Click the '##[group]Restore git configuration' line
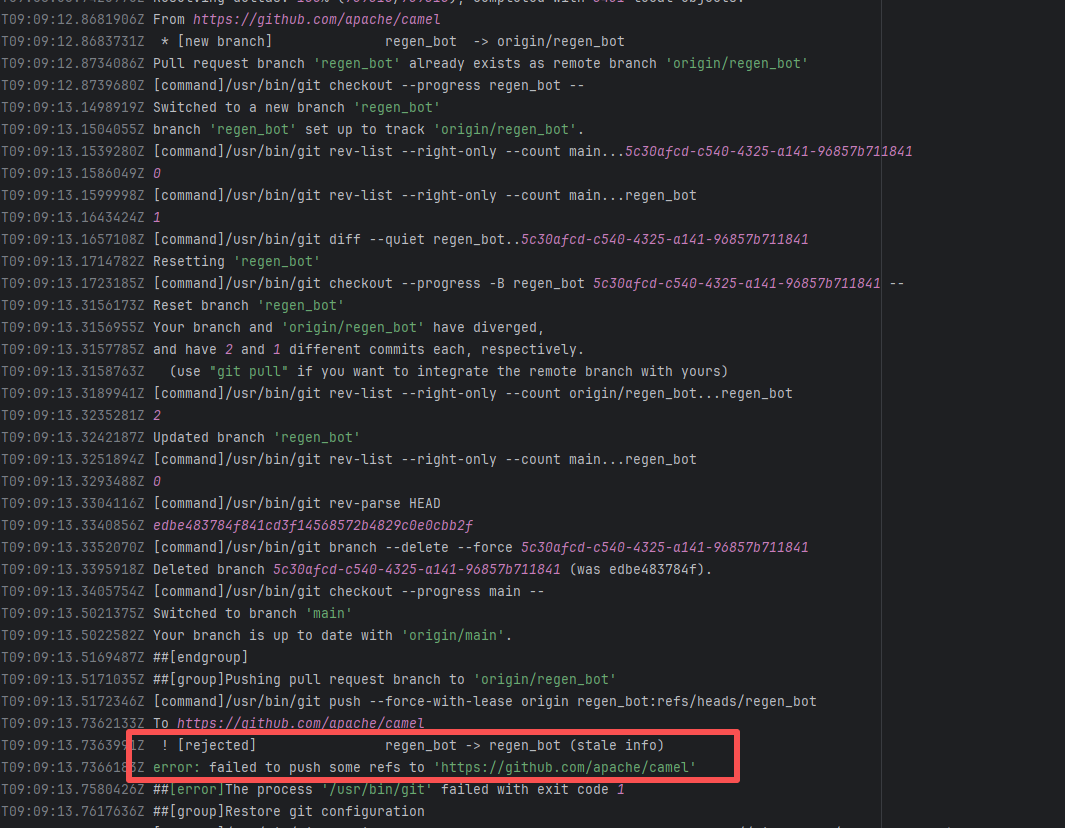 coord(288,811)
